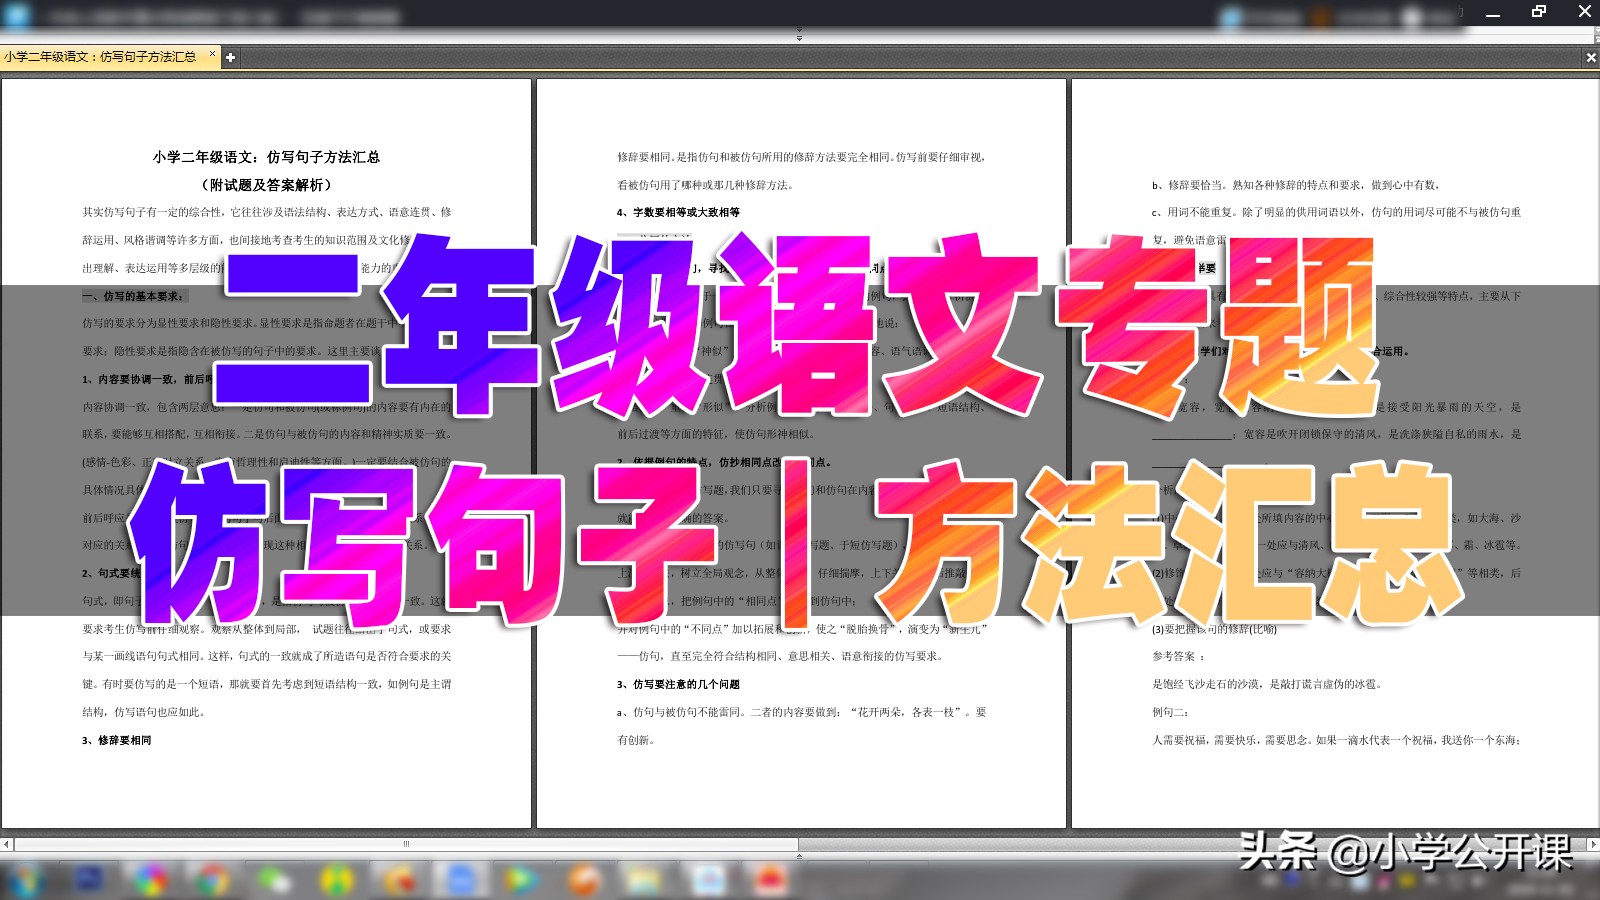Expand the scroll-up chevron above the document

click(x=798, y=29)
